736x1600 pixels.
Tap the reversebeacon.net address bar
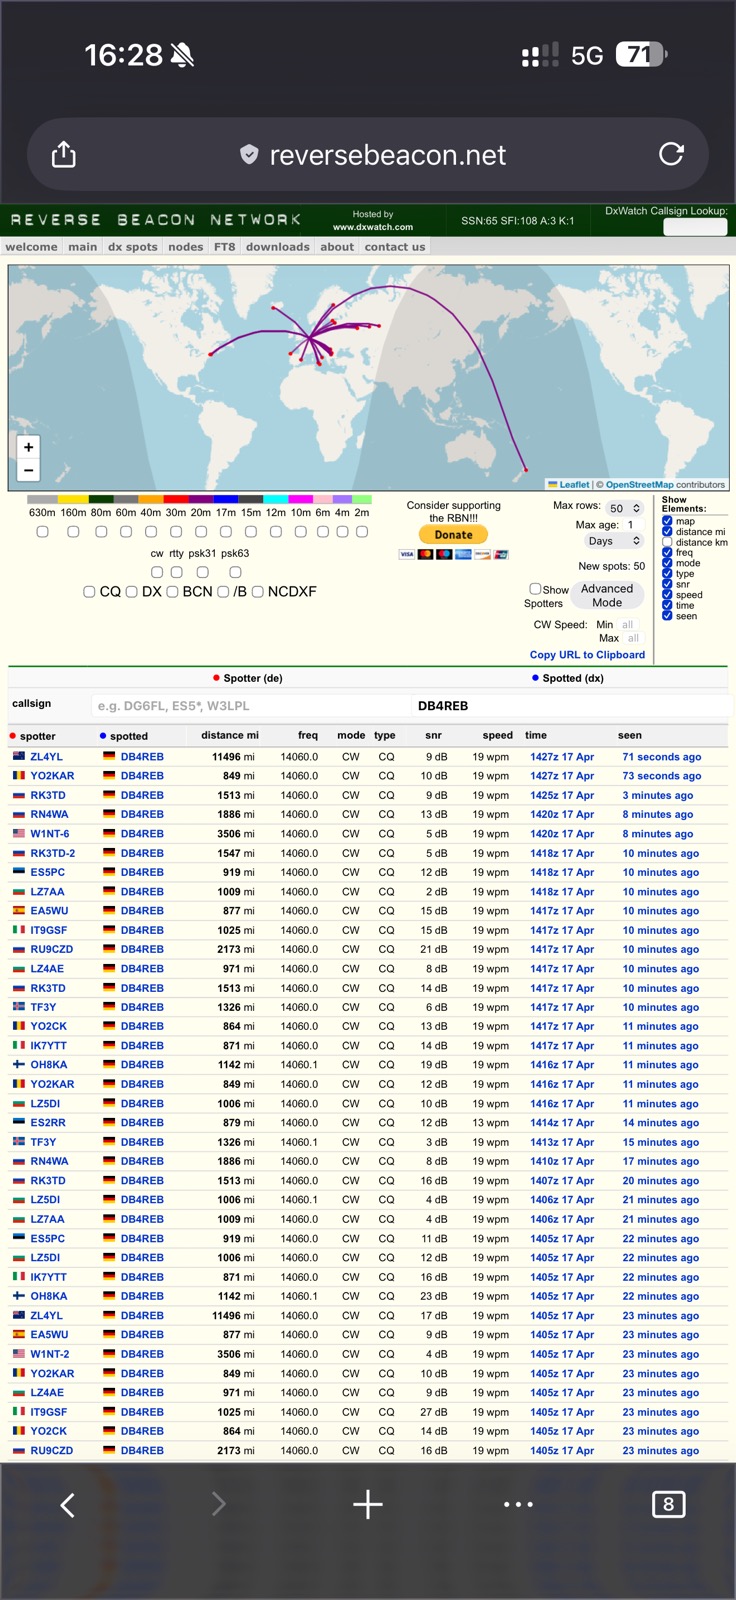[368, 155]
